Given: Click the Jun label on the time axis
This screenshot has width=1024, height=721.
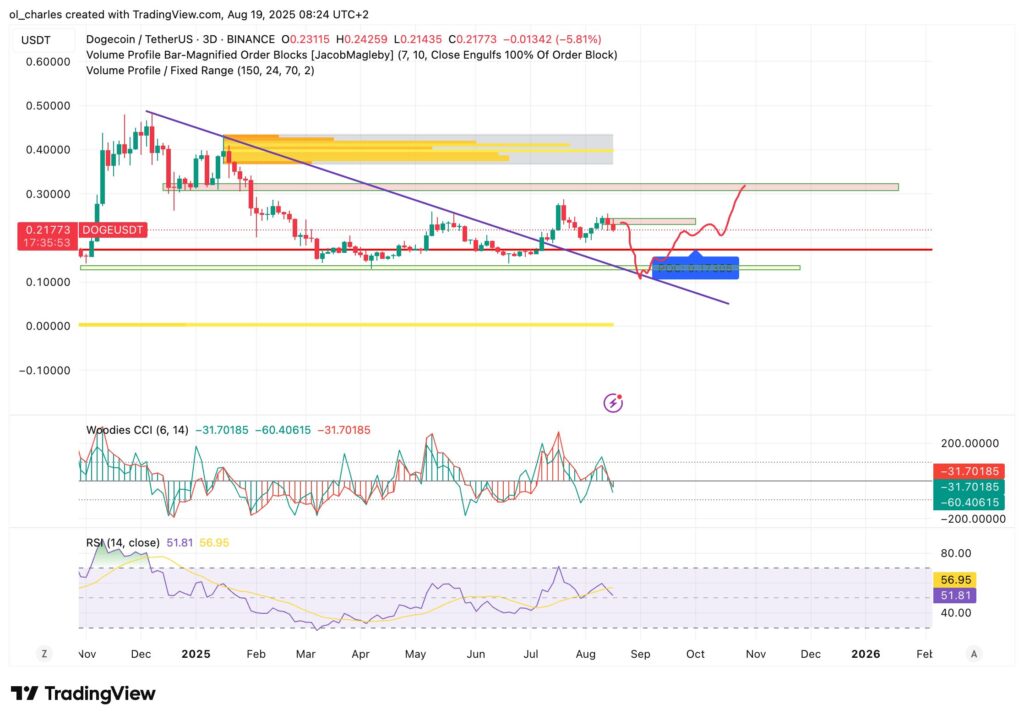Looking at the screenshot, I should tap(475, 653).
